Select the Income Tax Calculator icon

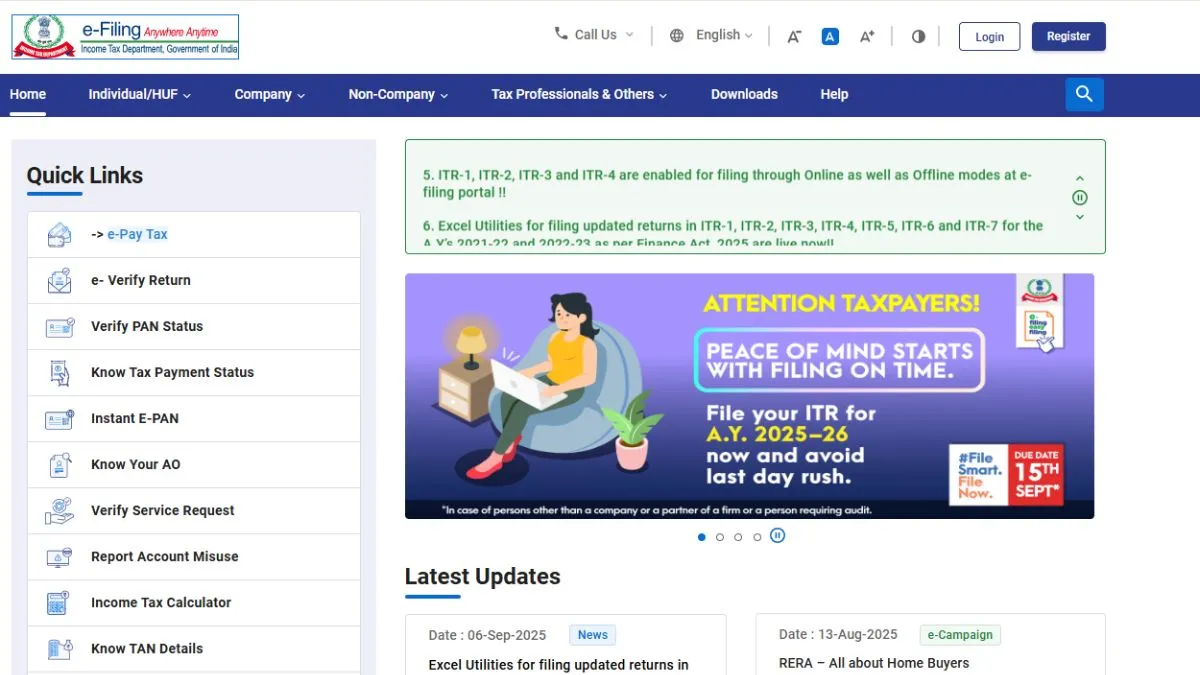(58, 602)
